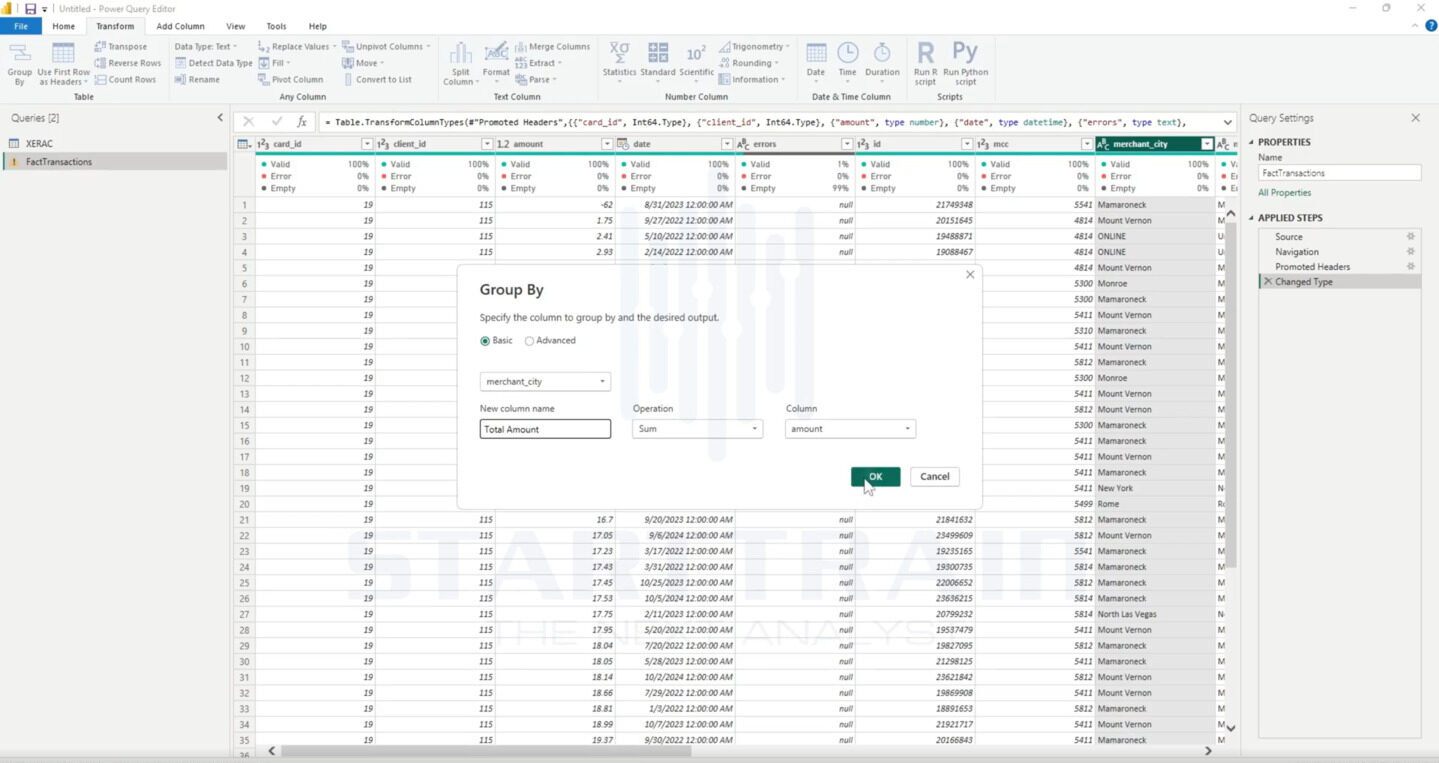Click the Group By ribbon icon

[x=20, y=63]
